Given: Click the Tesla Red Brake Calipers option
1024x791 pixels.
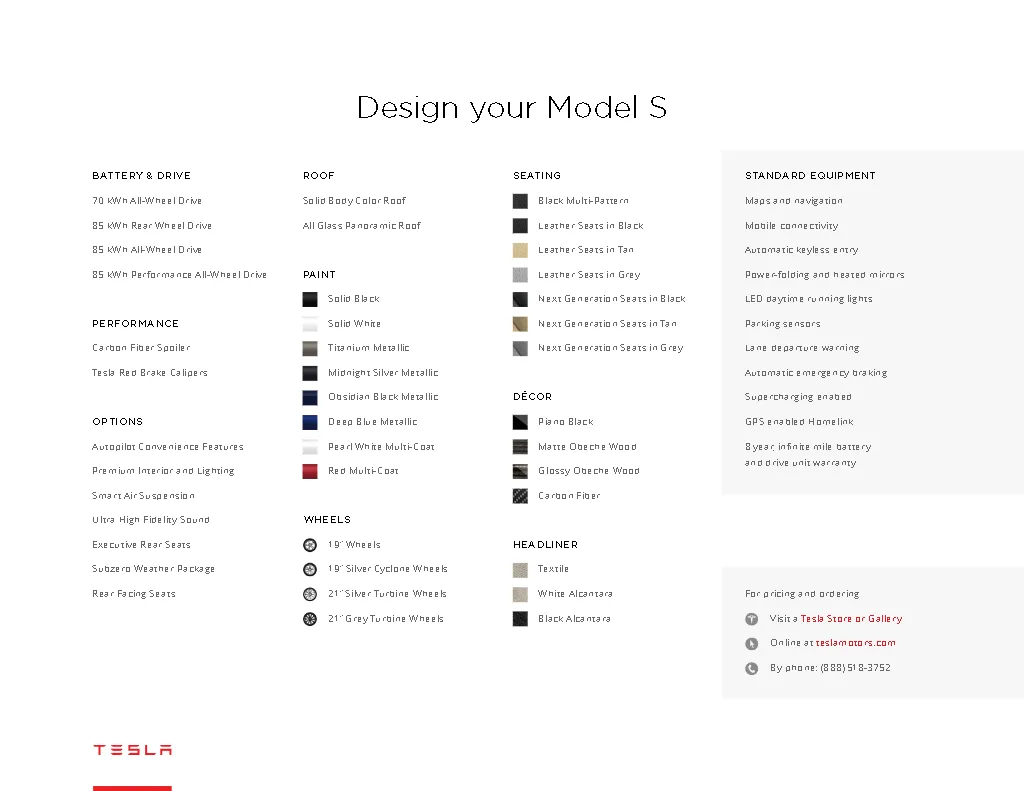Looking at the screenshot, I should [x=150, y=372].
